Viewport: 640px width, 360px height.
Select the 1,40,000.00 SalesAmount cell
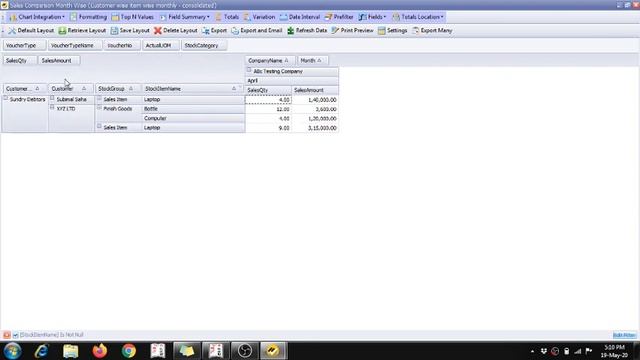tap(315, 100)
